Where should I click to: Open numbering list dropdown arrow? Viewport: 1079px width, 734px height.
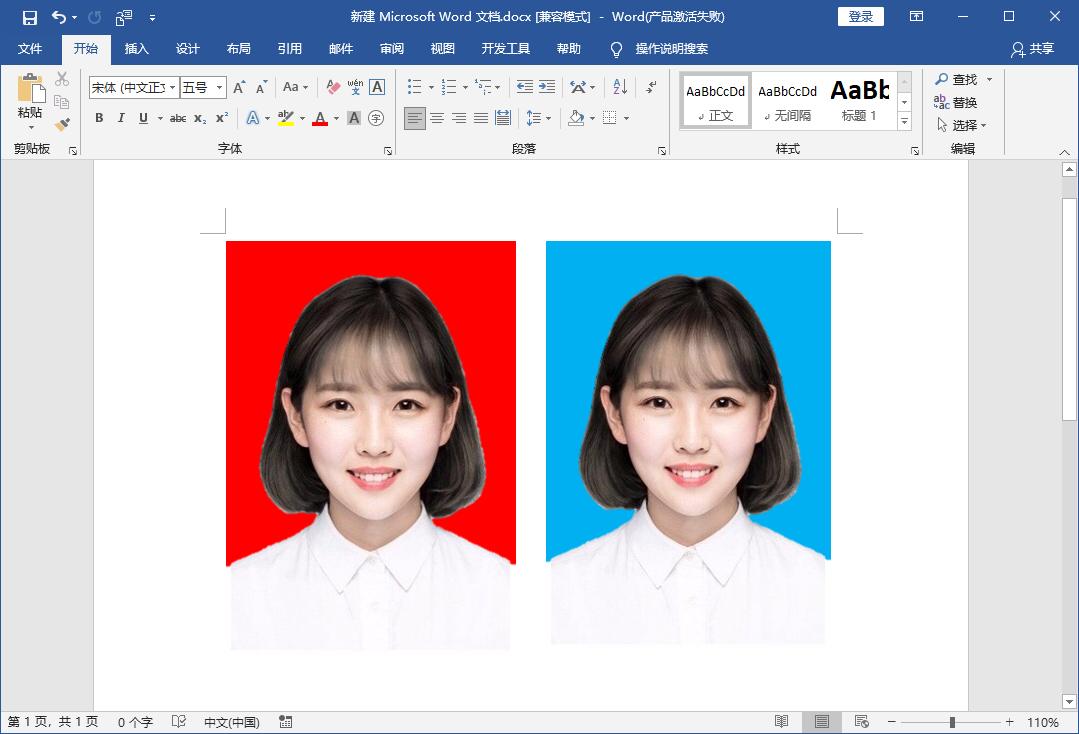[x=465, y=87]
